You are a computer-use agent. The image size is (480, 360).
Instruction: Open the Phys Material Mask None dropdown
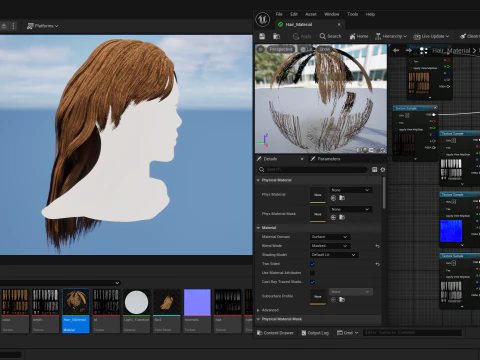(351, 209)
